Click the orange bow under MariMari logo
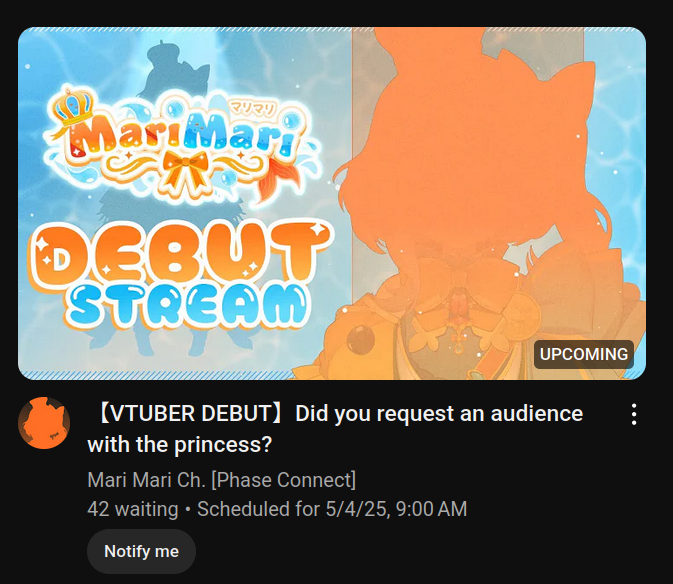The width and height of the screenshot is (673, 584). coord(185,168)
